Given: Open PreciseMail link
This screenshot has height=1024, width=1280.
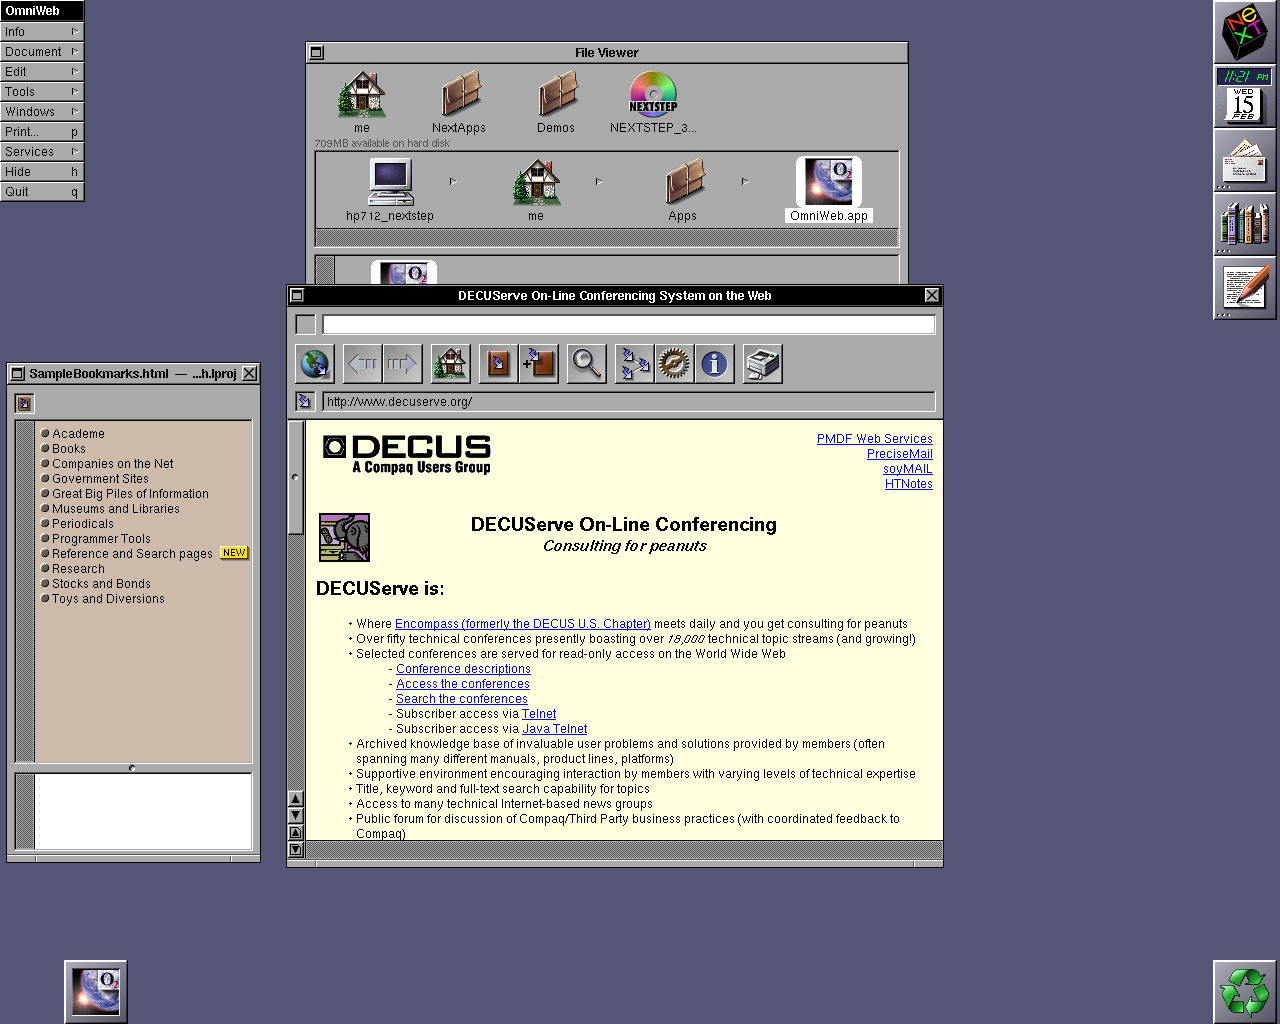Looking at the screenshot, I should [x=900, y=454].
